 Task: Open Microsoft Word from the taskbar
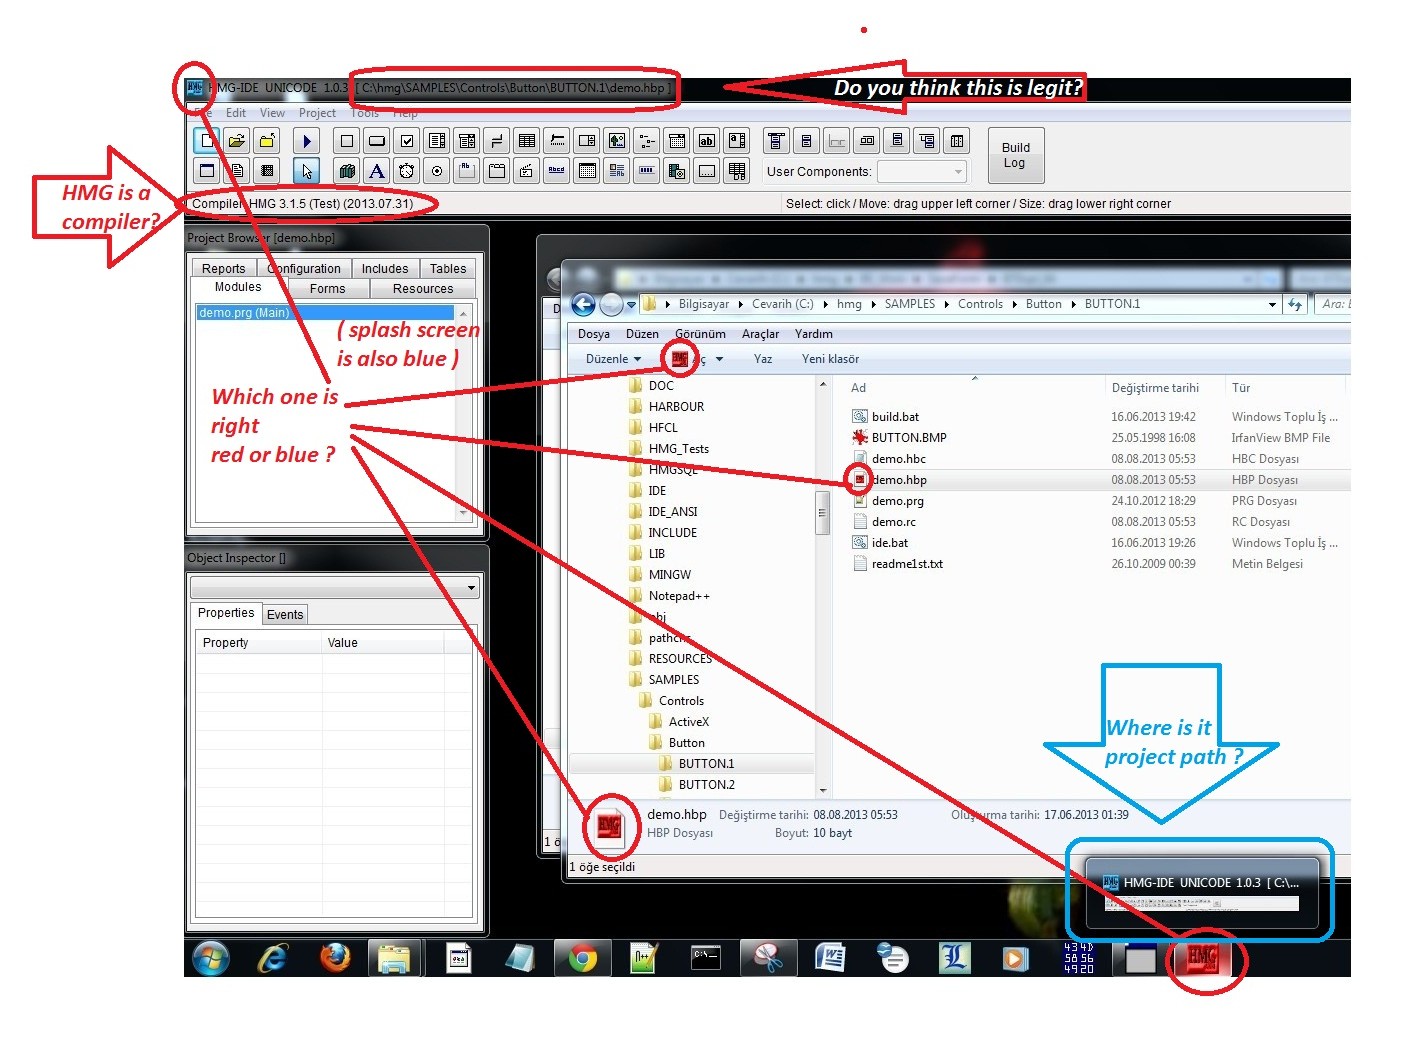830,959
